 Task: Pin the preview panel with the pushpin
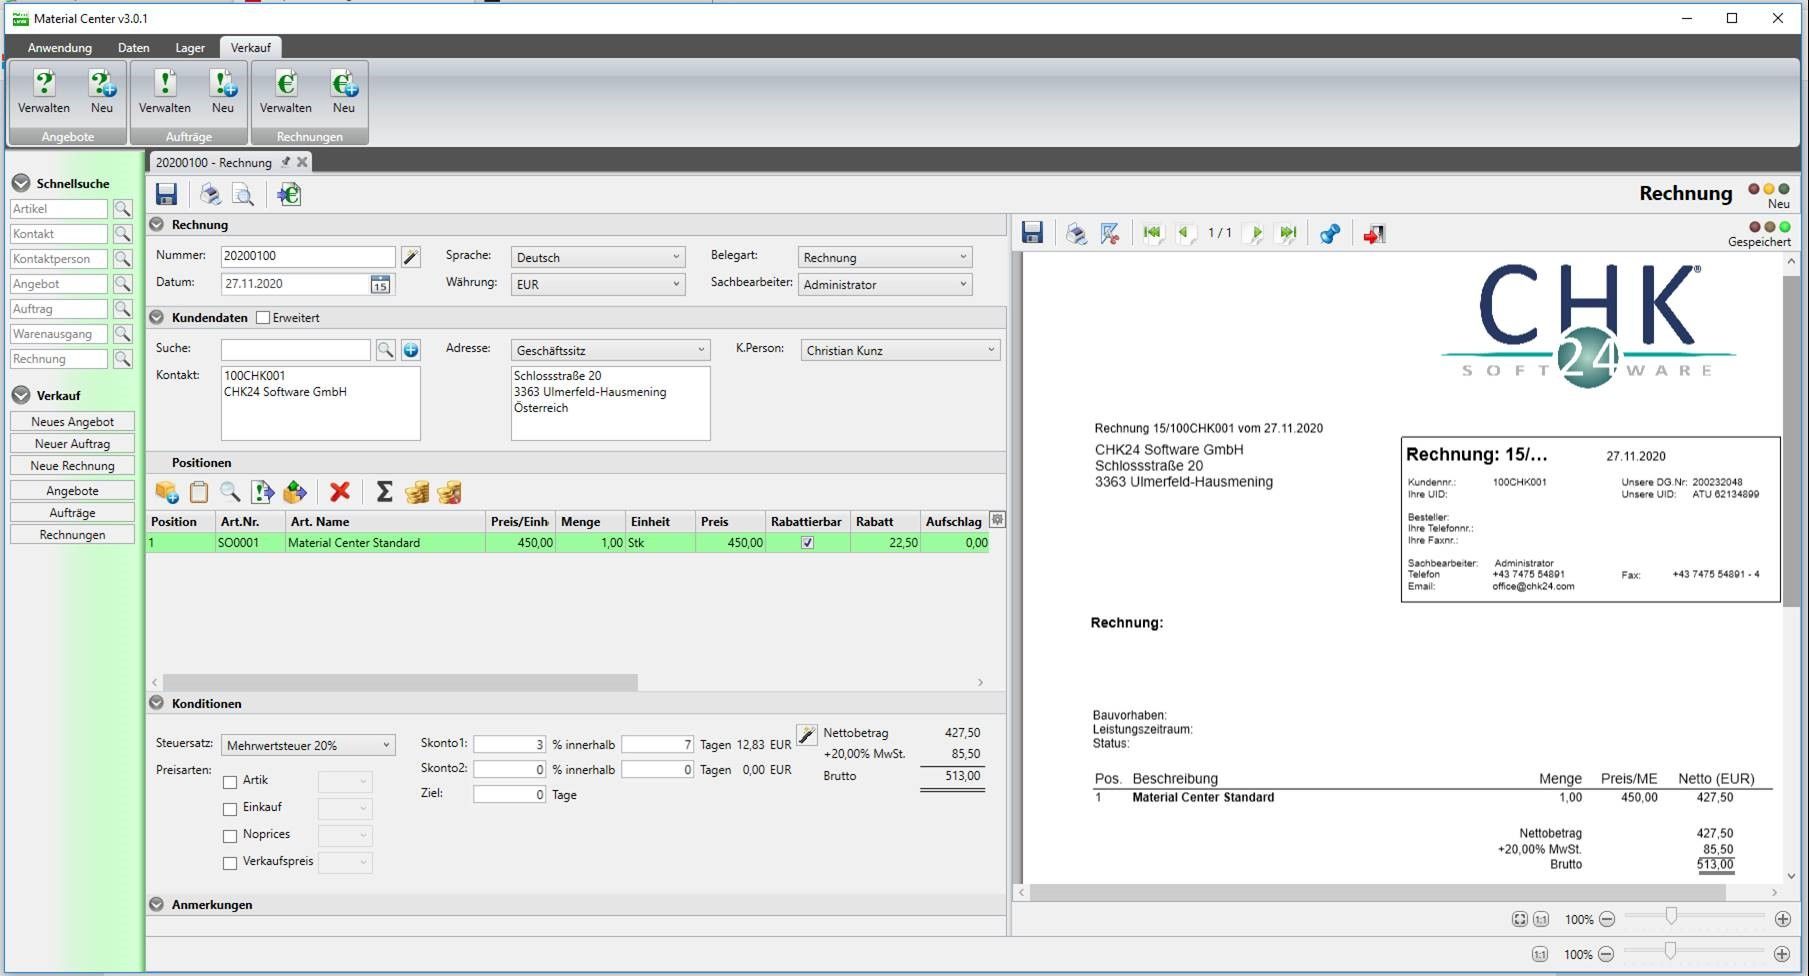coord(1329,234)
